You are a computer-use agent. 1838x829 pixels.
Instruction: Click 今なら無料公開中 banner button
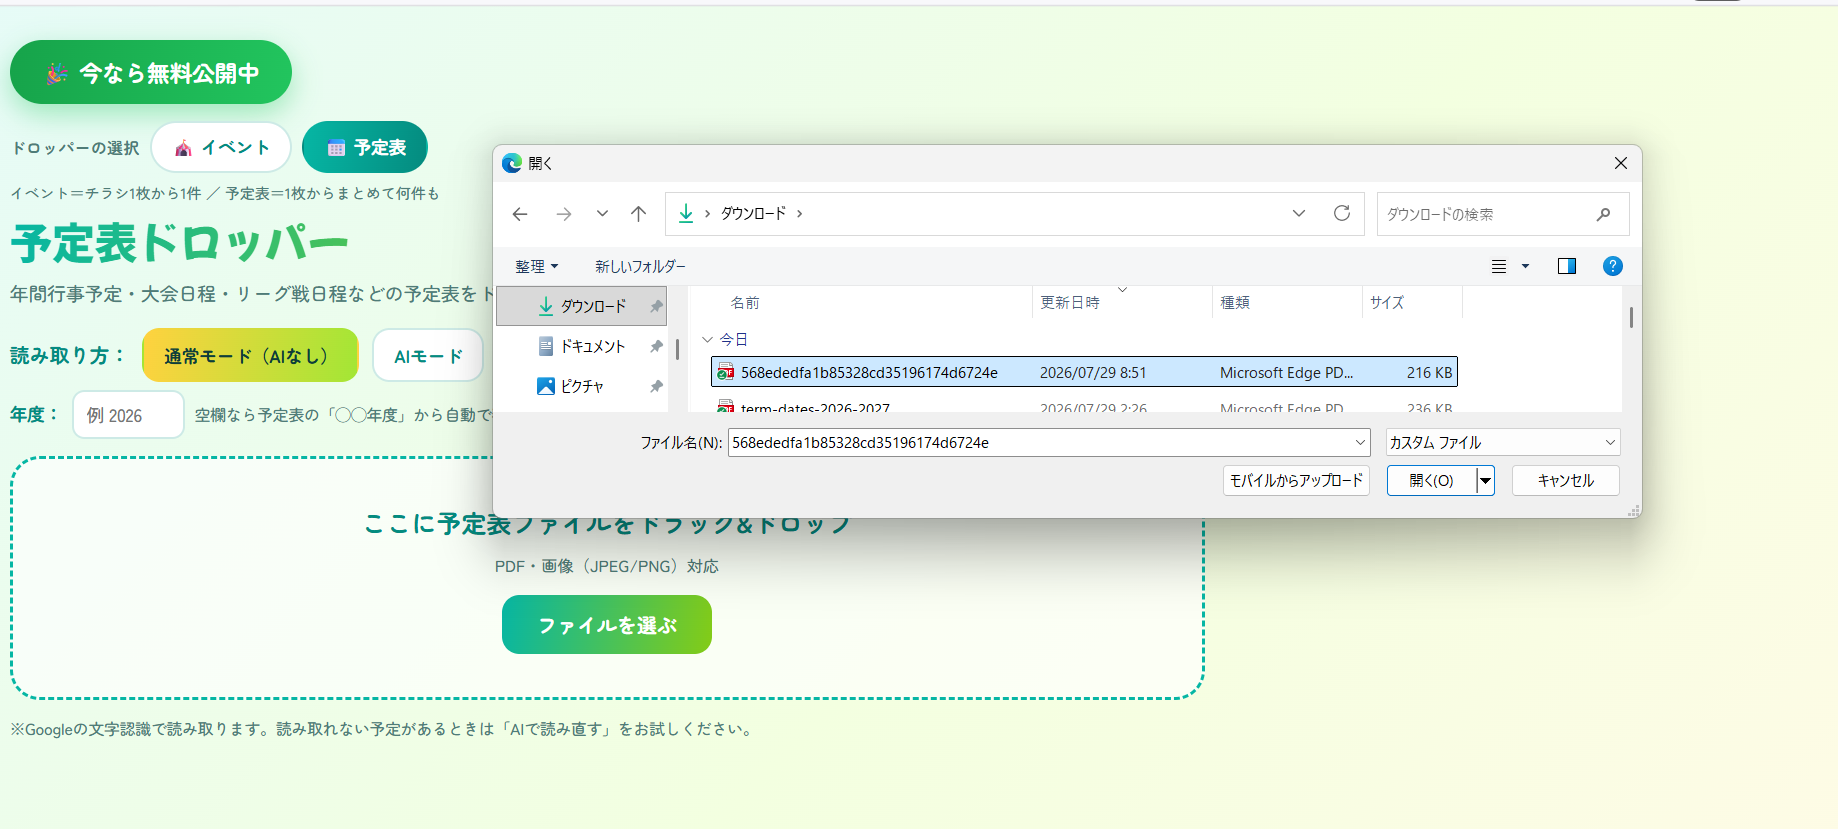point(151,72)
